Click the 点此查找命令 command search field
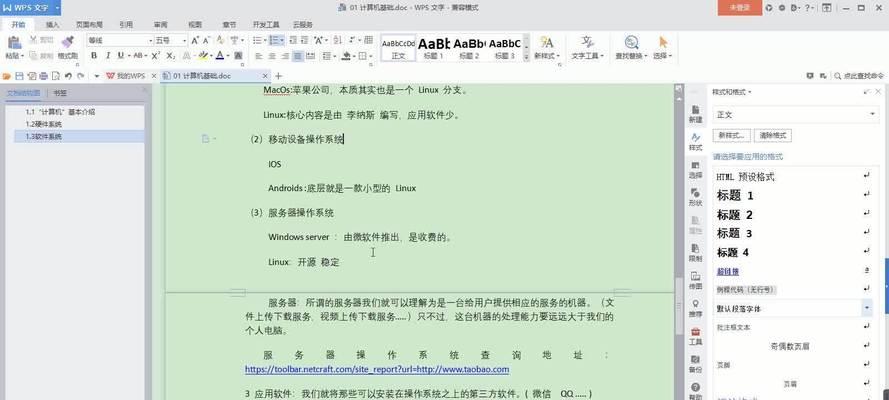 point(858,76)
